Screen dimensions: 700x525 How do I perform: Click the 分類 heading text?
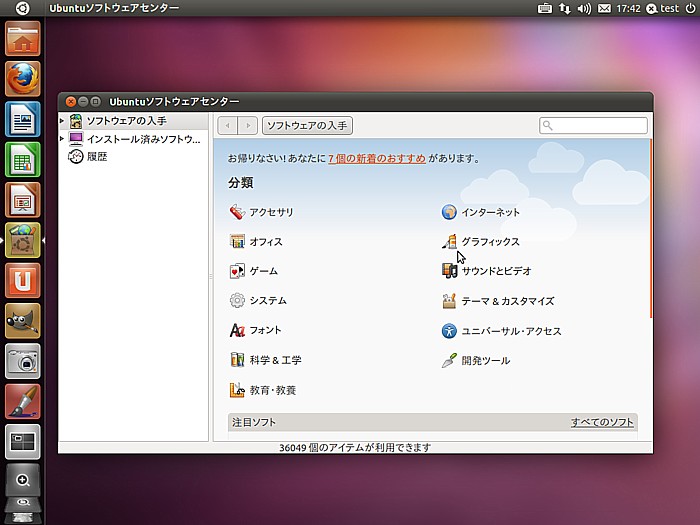click(241, 183)
